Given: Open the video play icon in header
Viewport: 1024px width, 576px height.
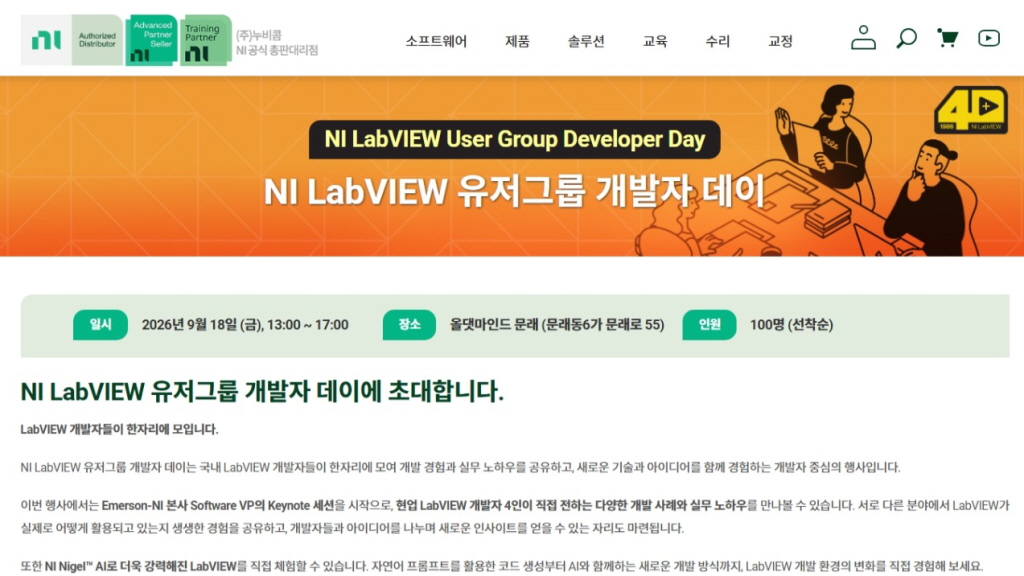Looking at the screenshot, I should click(988, 38).
